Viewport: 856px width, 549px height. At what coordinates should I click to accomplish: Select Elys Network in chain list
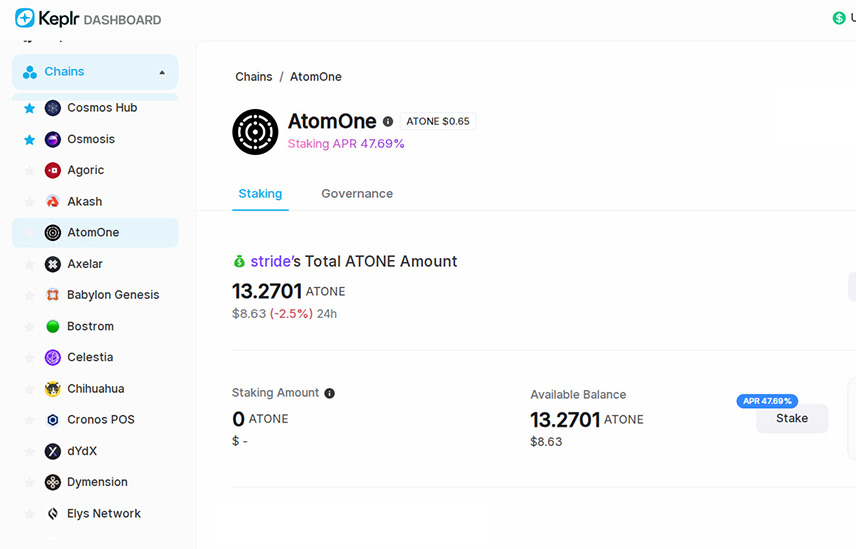coord(103,514)
